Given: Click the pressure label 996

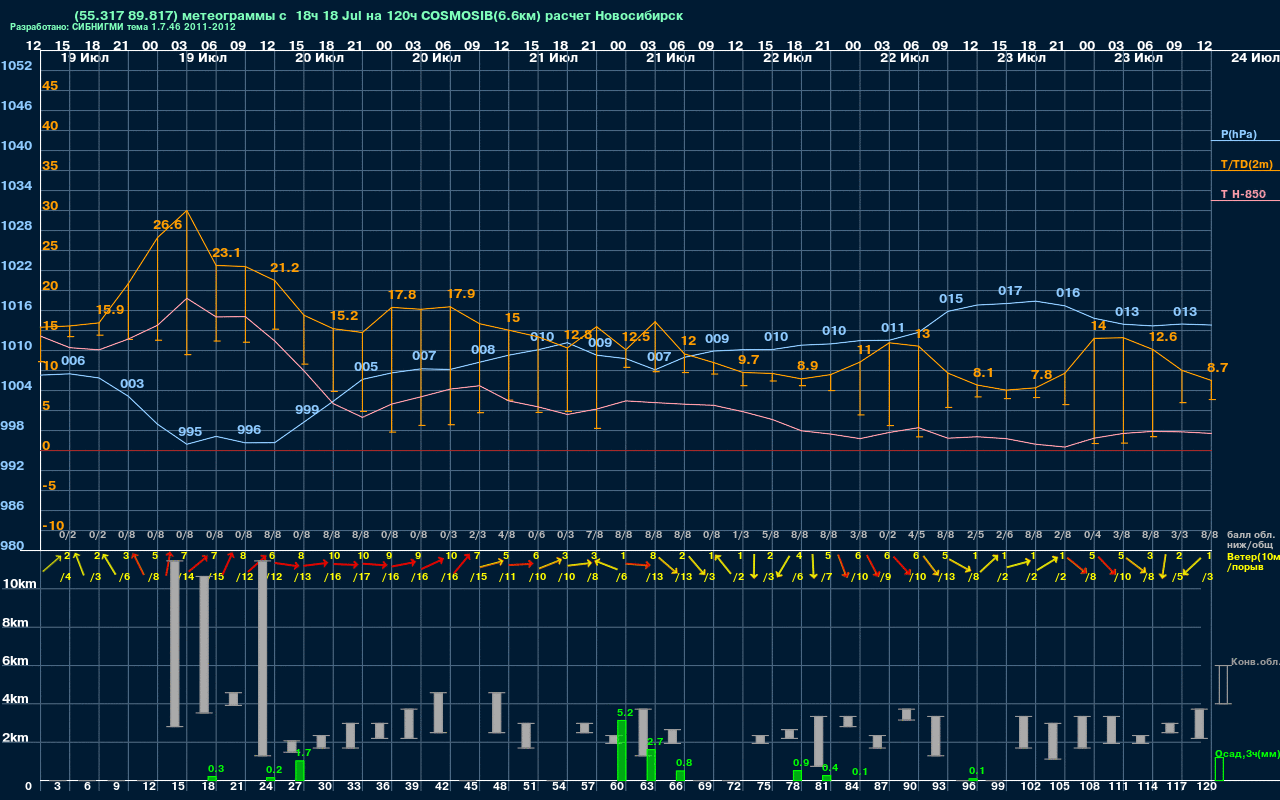Looking at the screenshot, I should (249, 430).
